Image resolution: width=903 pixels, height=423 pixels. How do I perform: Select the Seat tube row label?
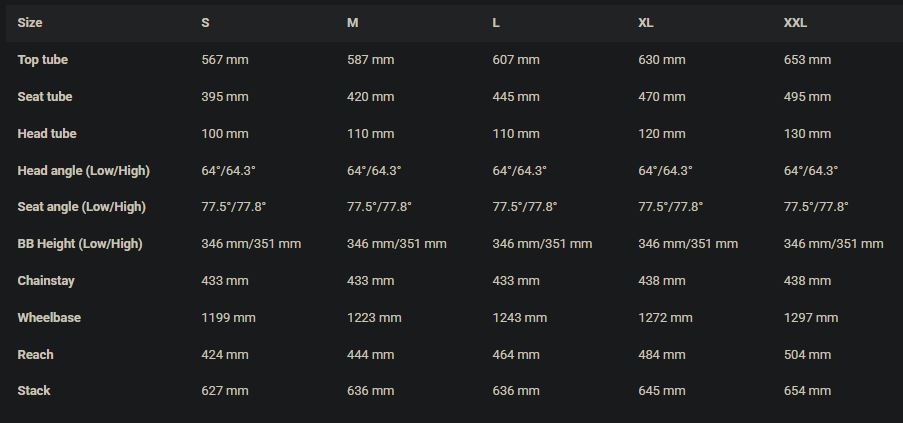click(45, 97)
